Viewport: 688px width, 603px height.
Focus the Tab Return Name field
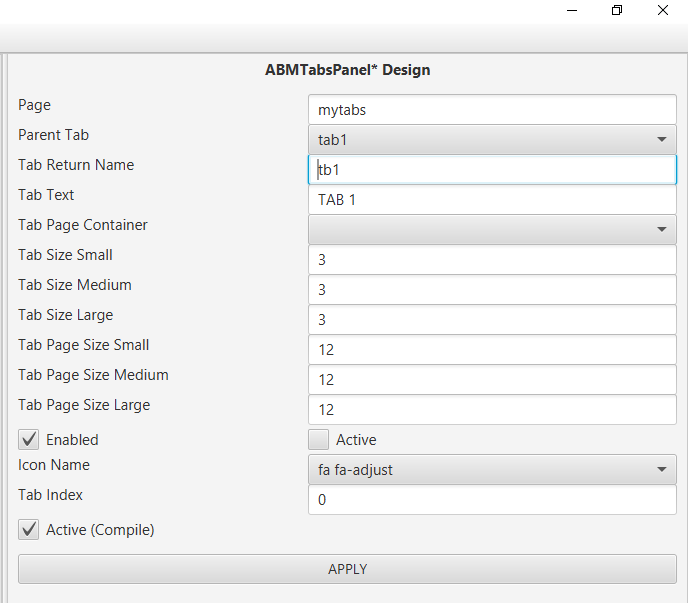point(492,170)
